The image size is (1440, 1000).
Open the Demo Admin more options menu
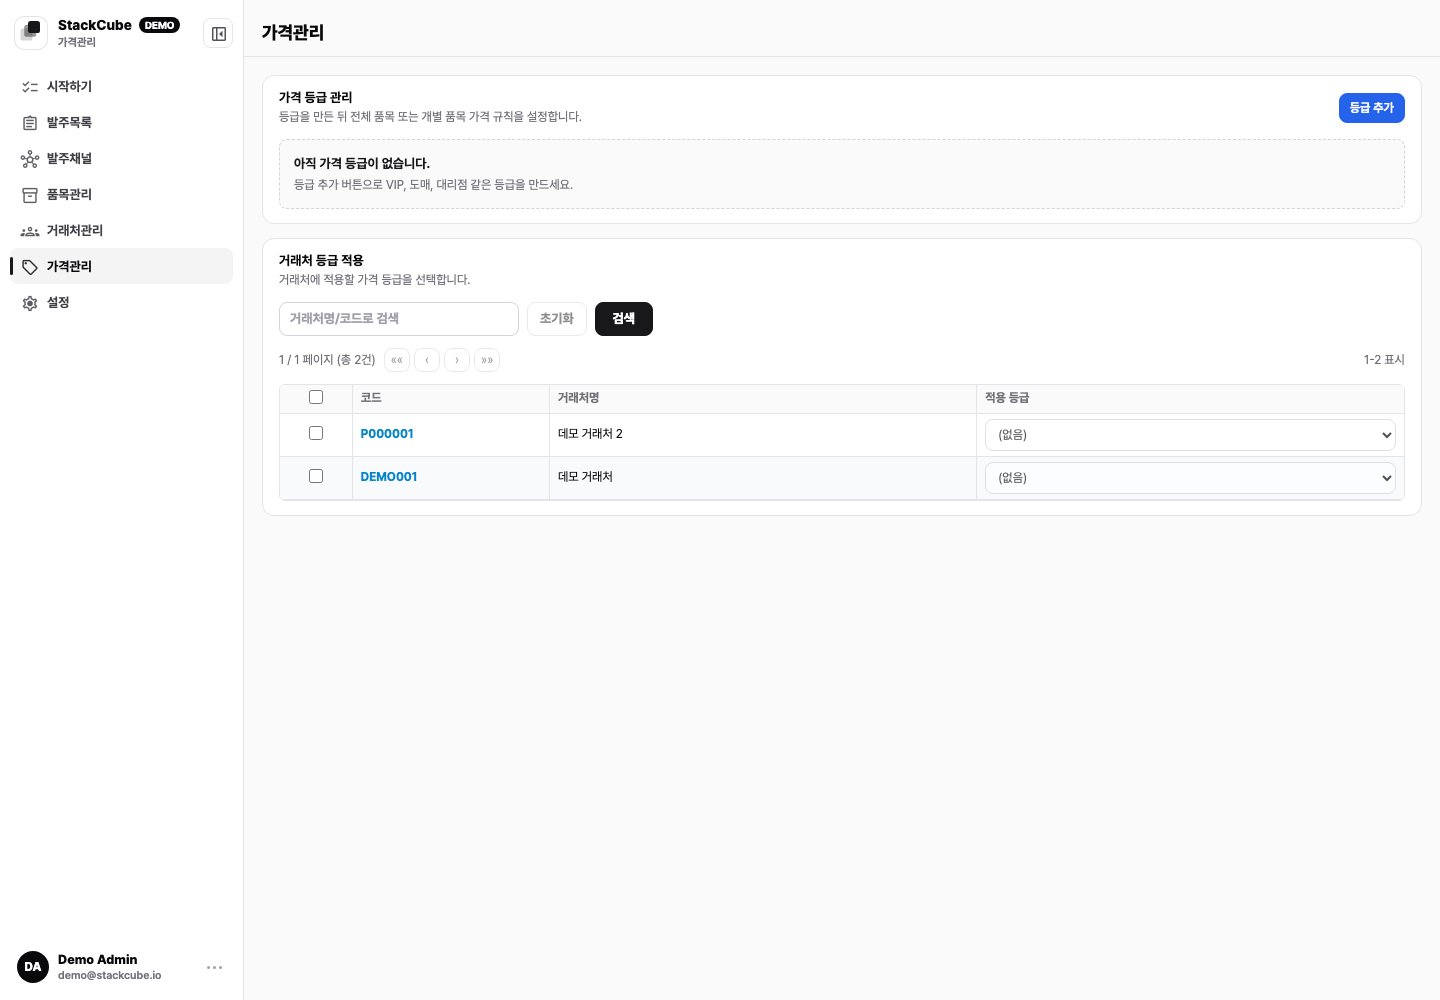click(x=214, y=967)
